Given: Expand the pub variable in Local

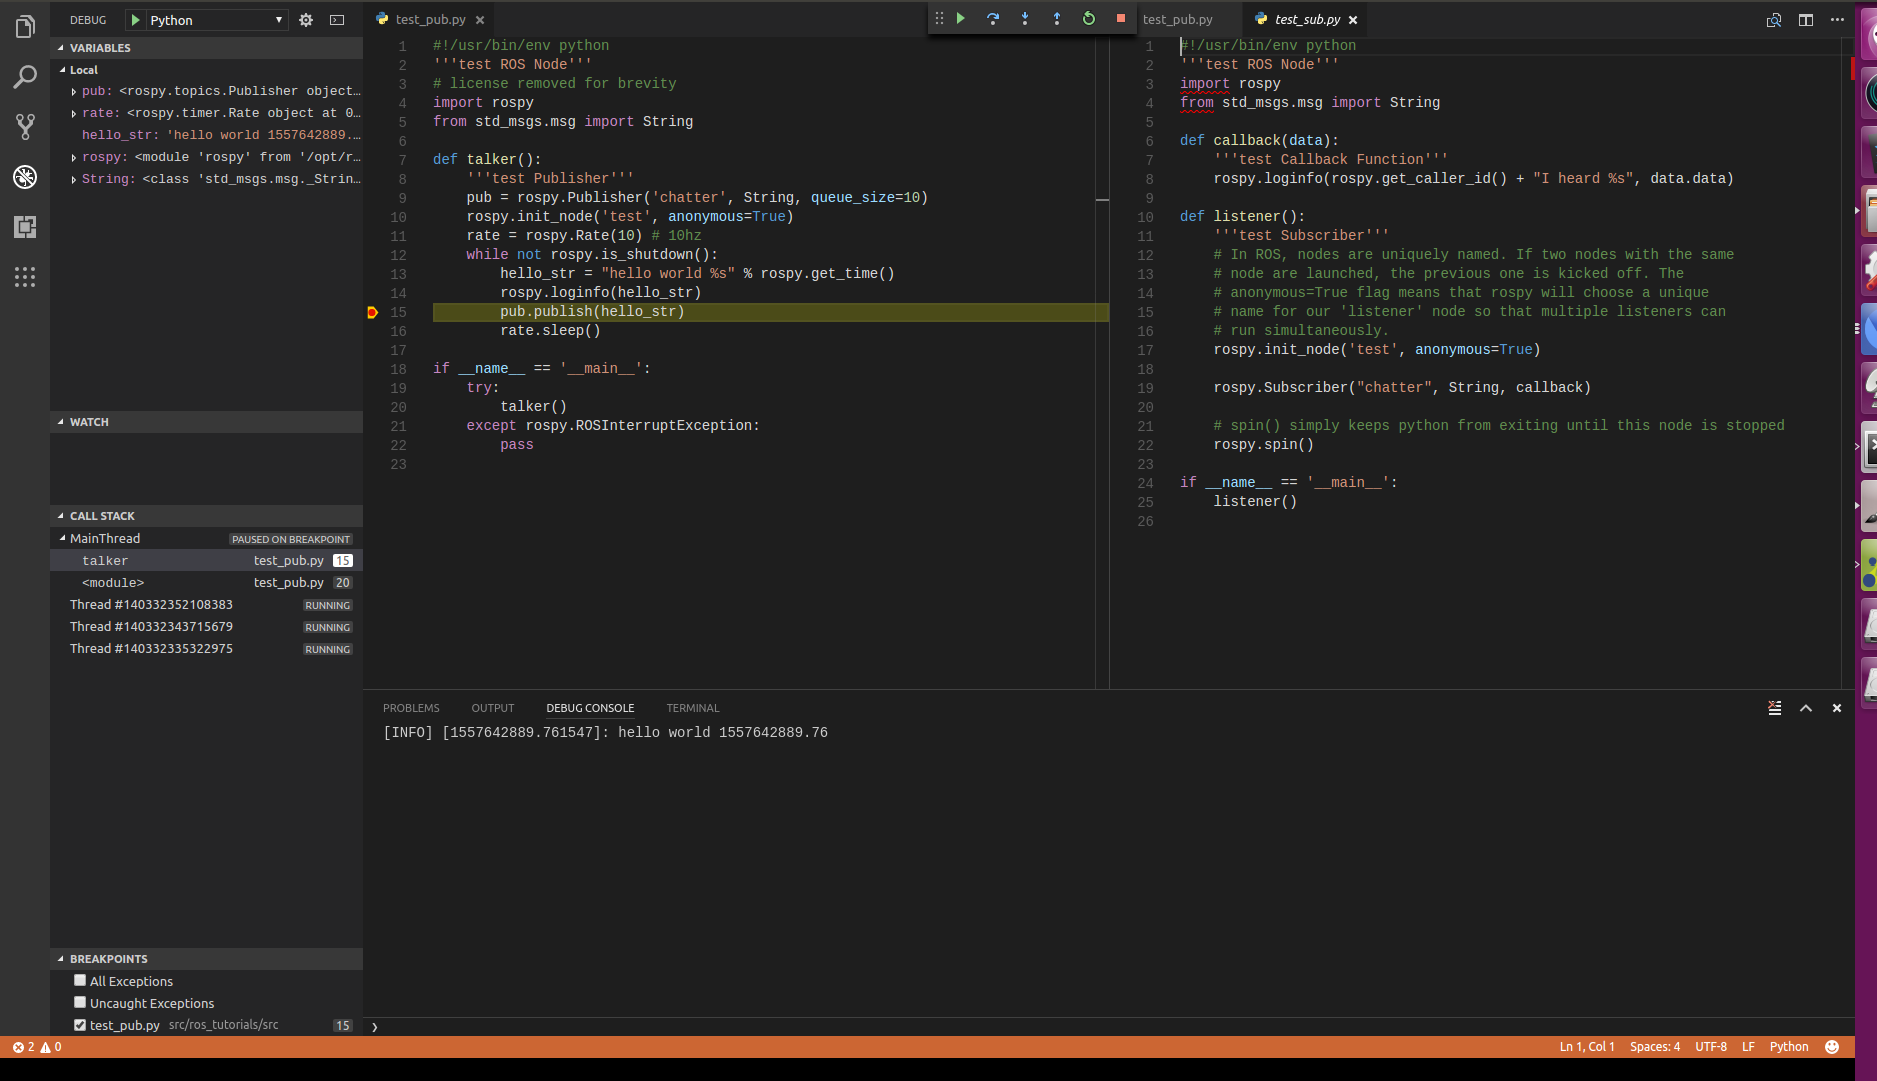Looking at the screenshot, I should 74,91.
